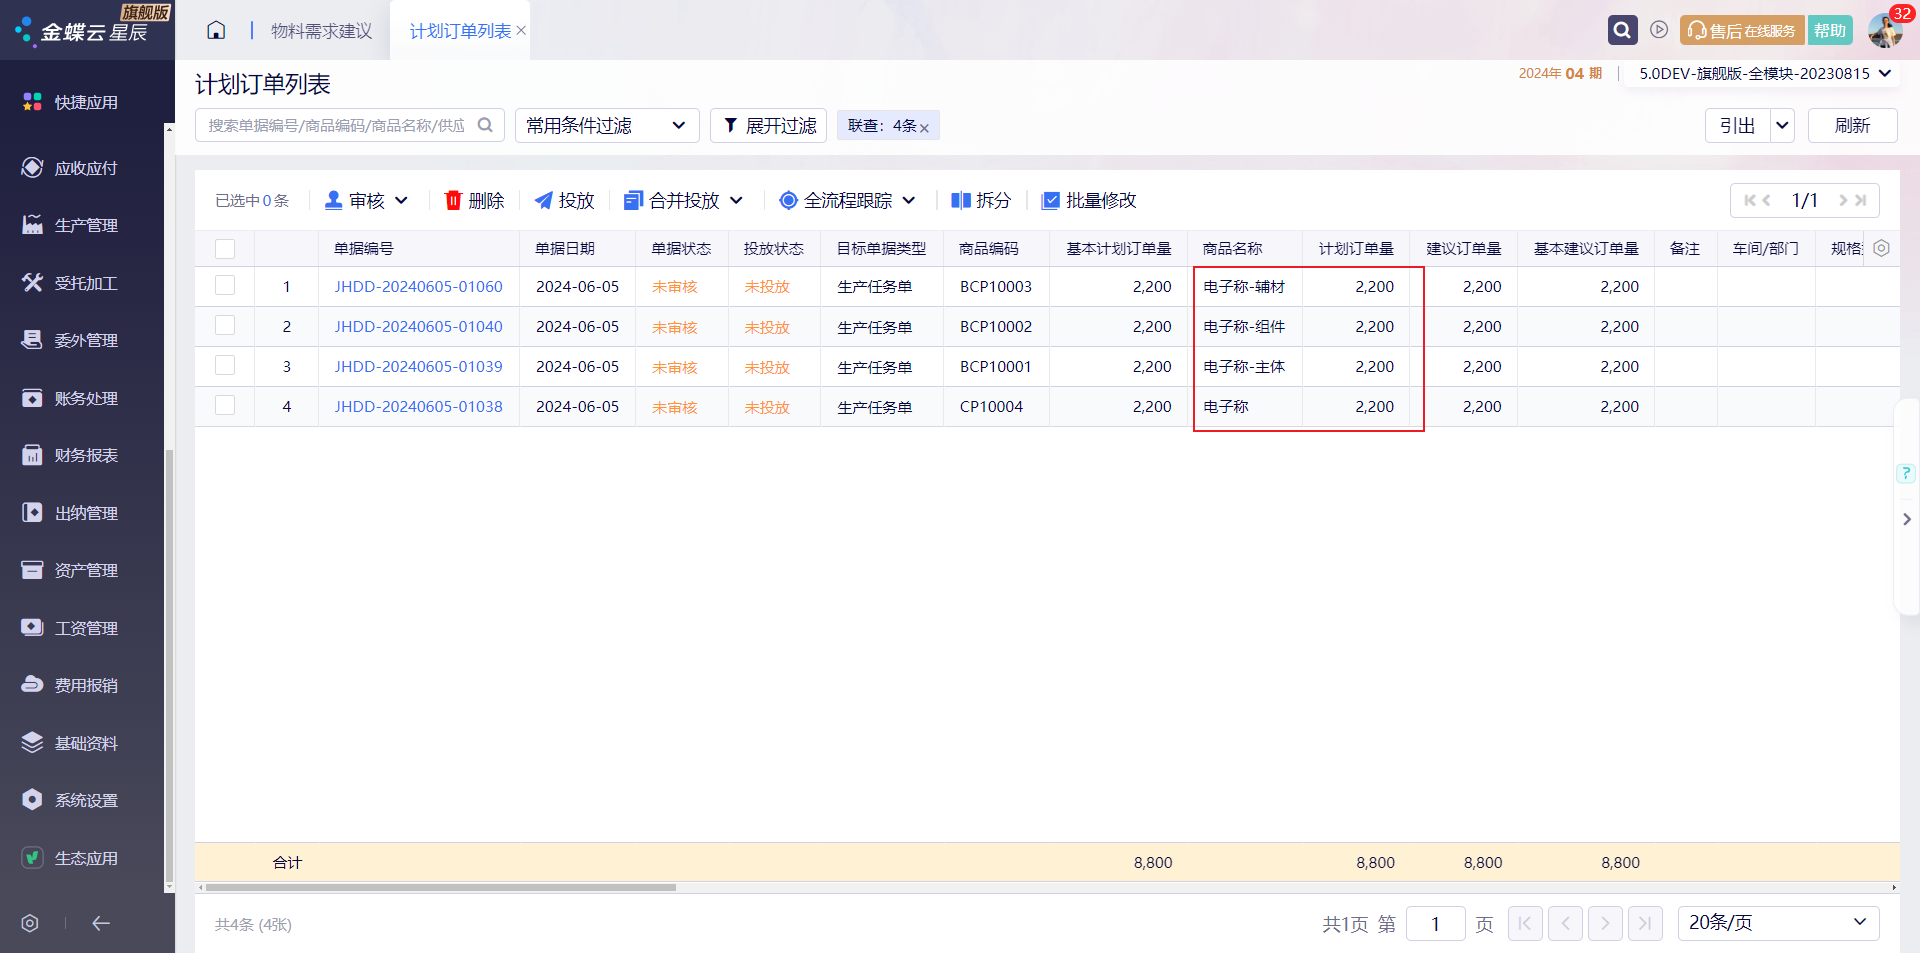Switch to 物料需求建议 tab
This screenshot has height=953, width=1920.
(x=321, y=31)
